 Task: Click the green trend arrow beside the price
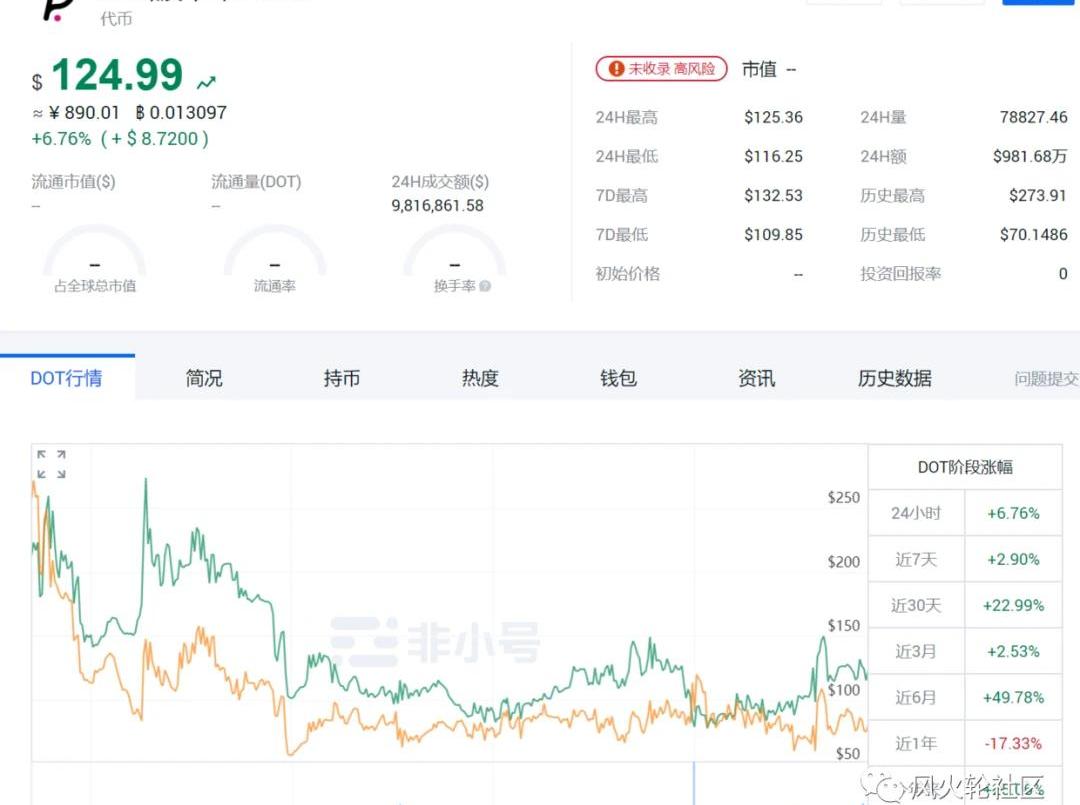(x=207, y=82)
